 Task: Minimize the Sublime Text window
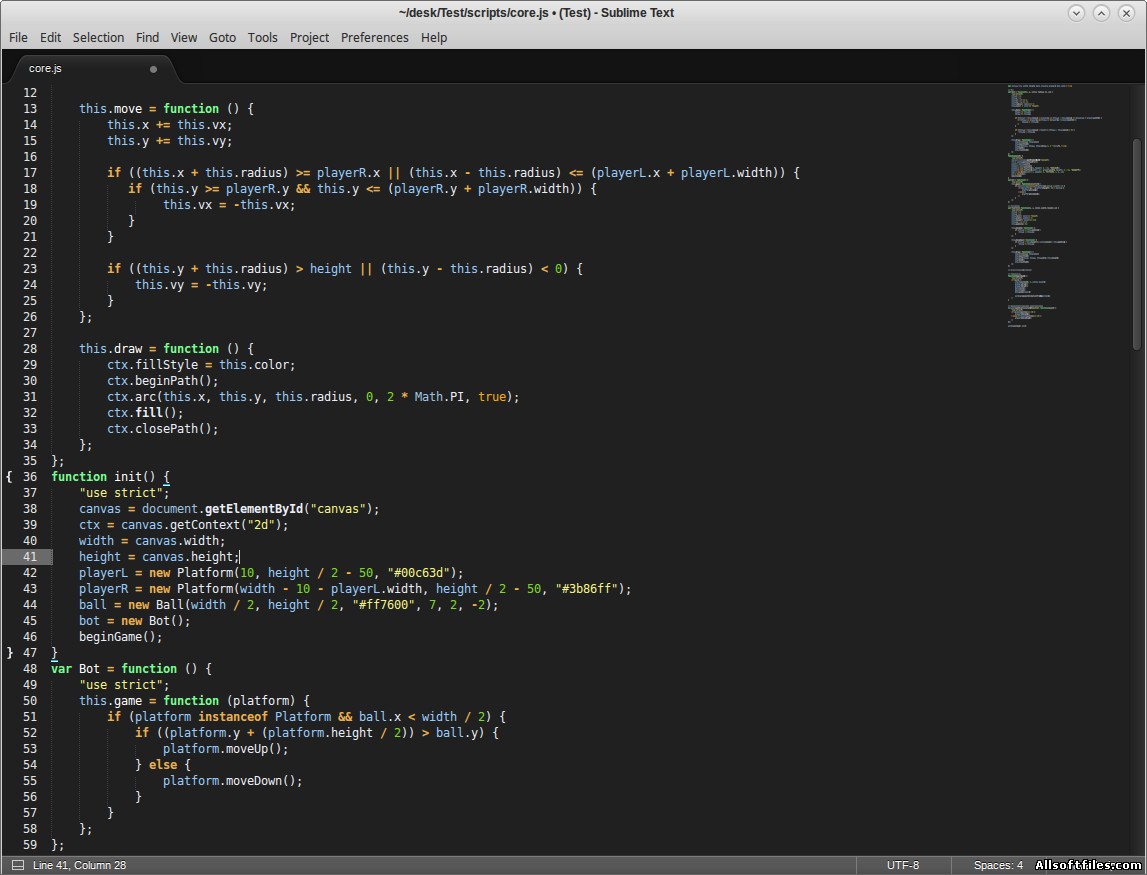[x=1076, y=13]
